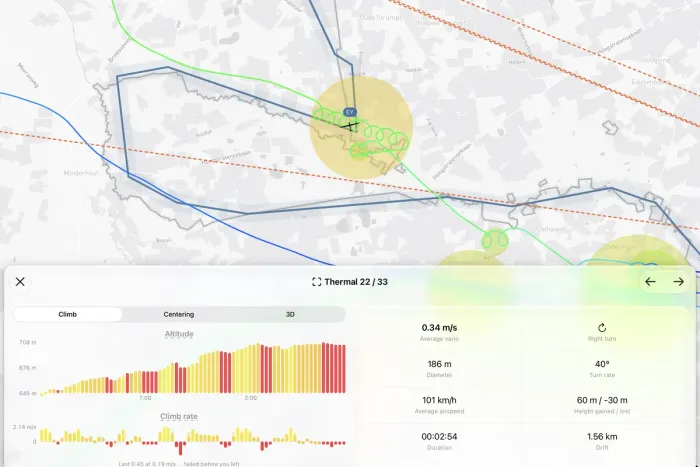This screenshot has height=467, width=700.
Task: Click the Right turn rotation icon
Action: [602, 328]
